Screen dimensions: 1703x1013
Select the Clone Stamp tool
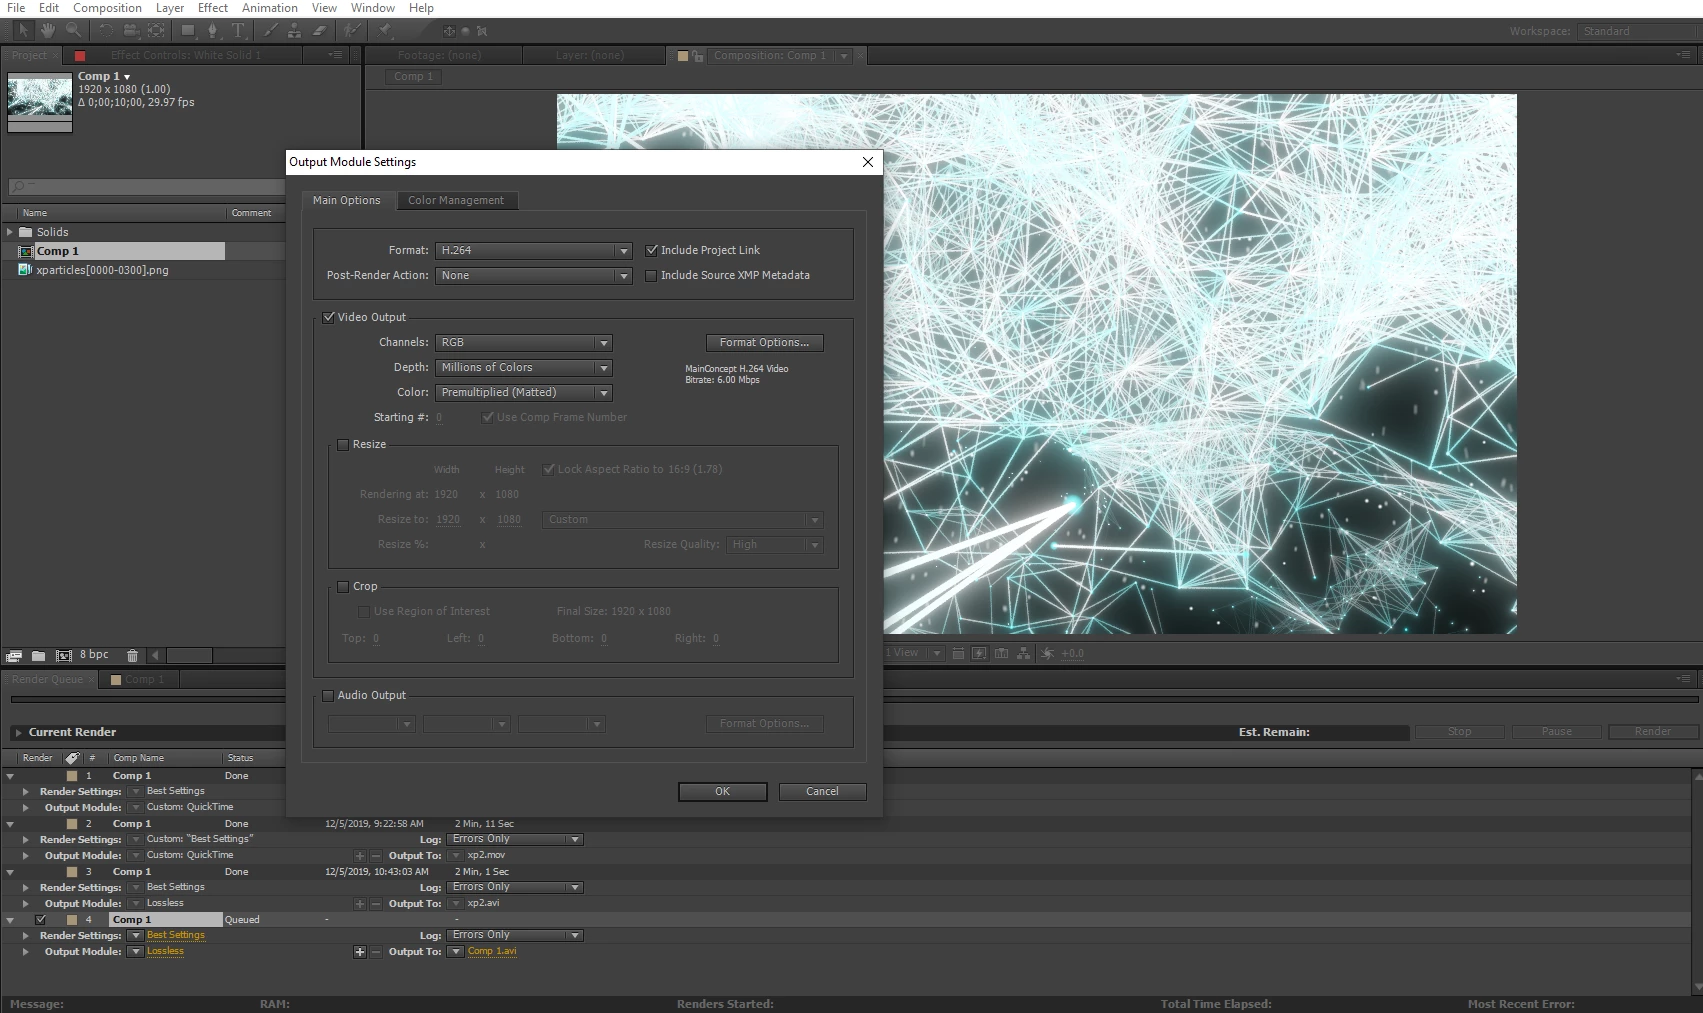click(294, 31)
